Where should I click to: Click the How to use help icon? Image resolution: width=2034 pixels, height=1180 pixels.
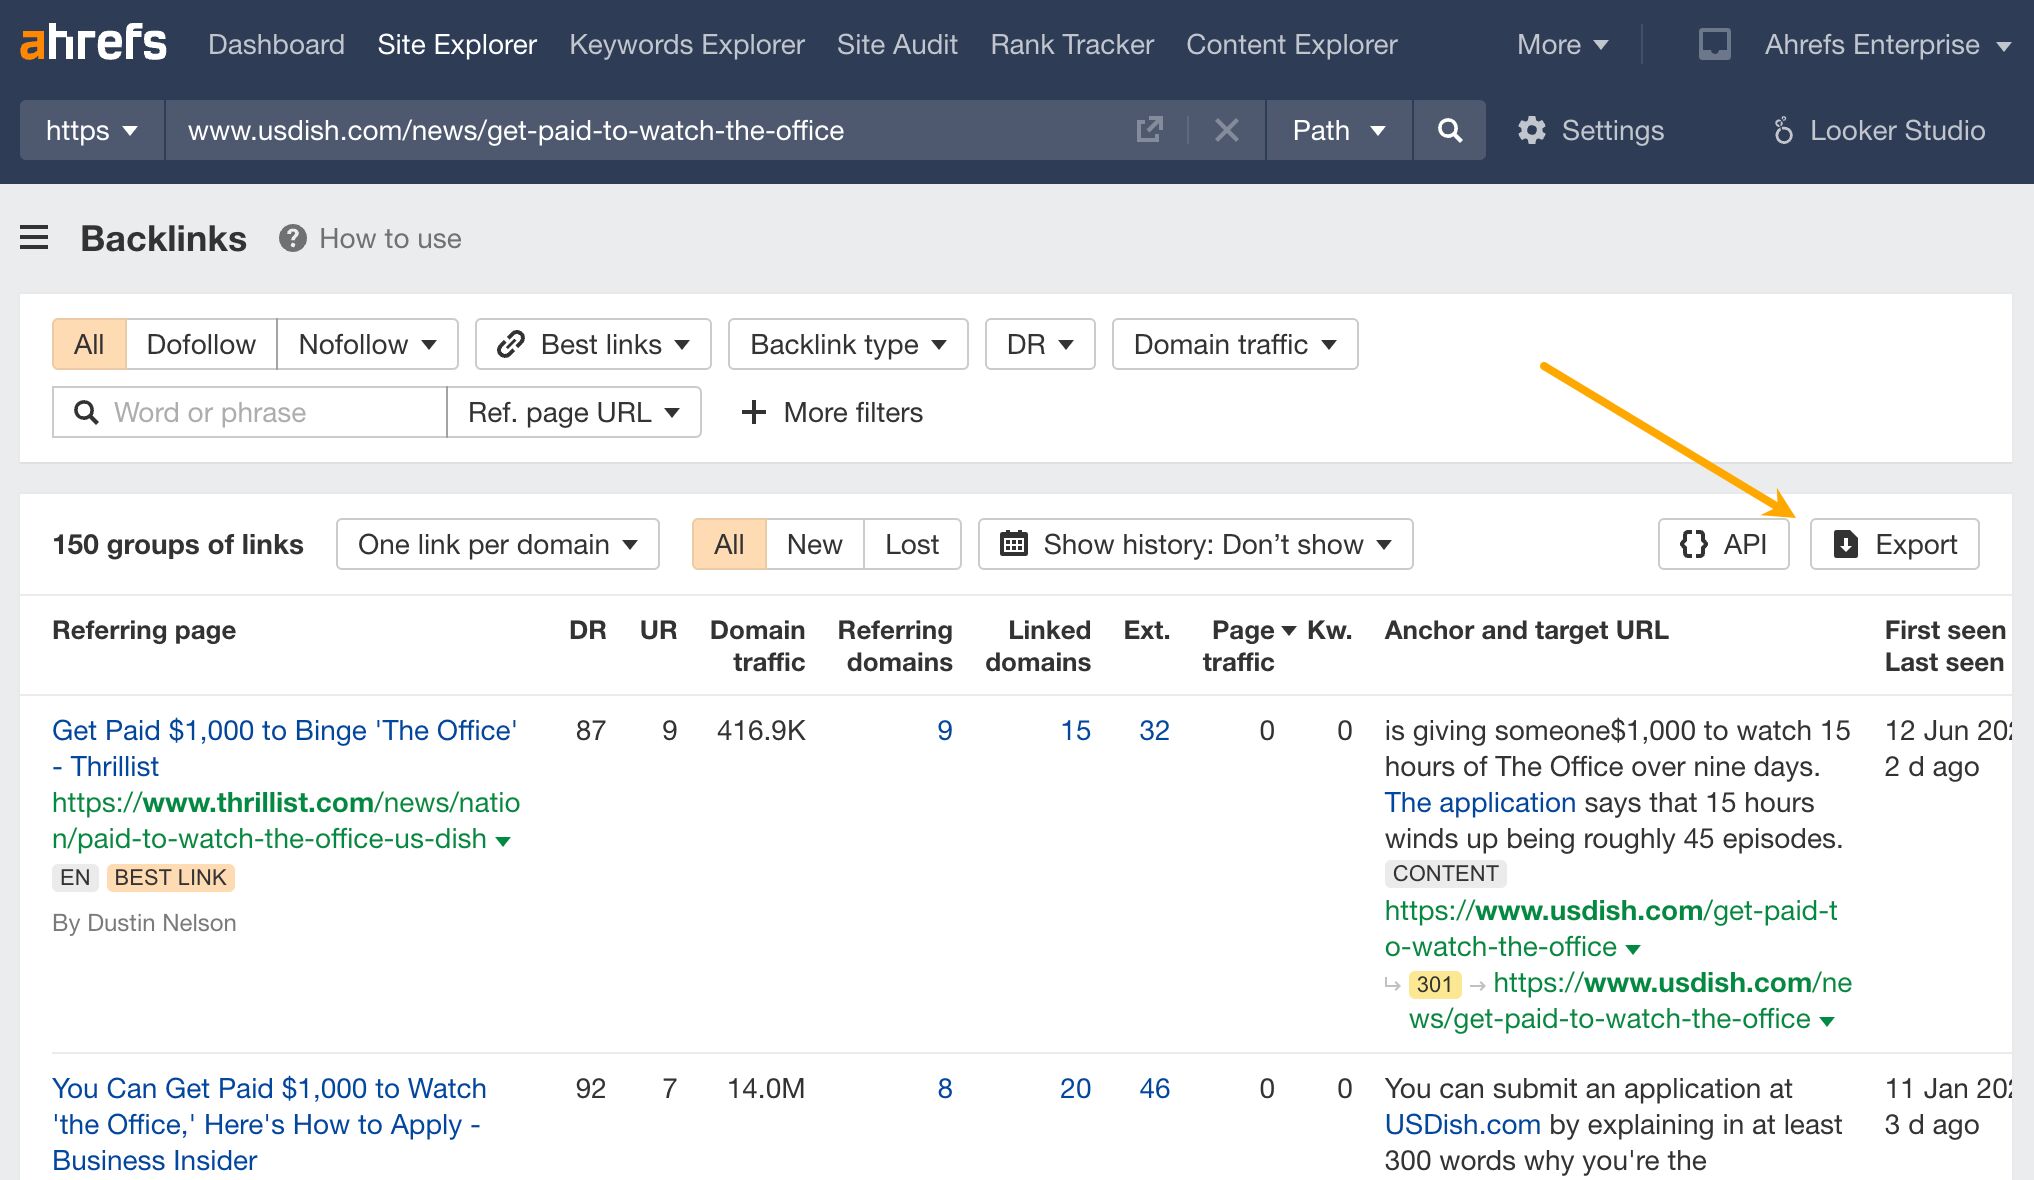(x=291, y=238)
